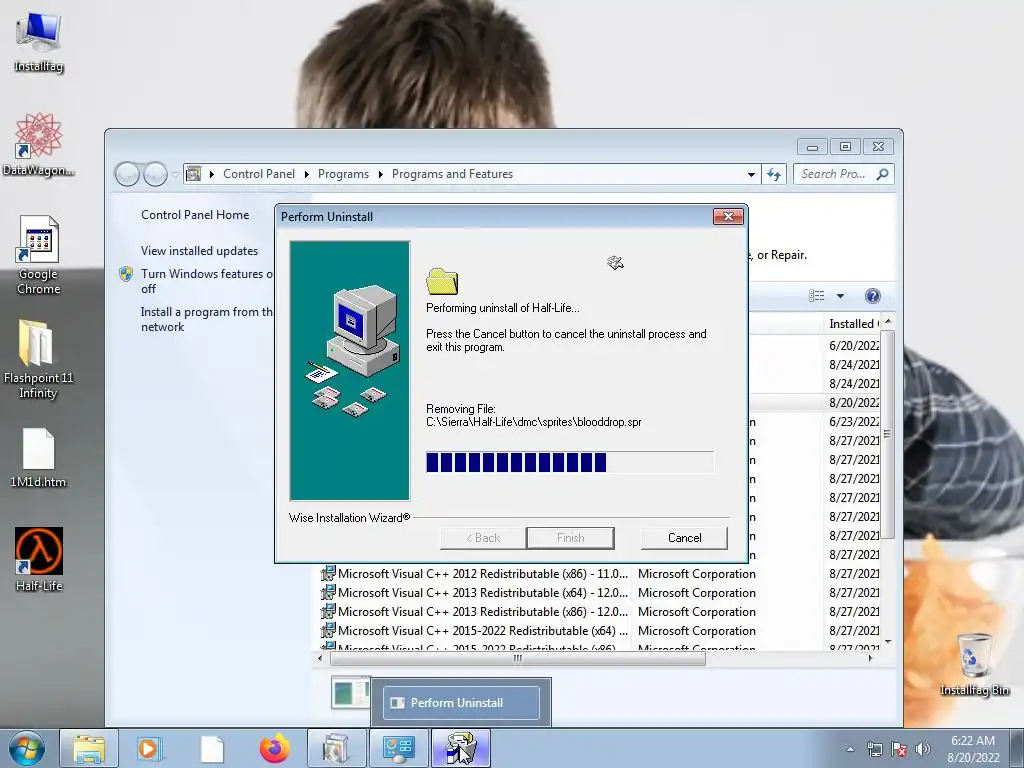
Task: Launch the Google Chrome desktop shortcut
Action: [39, 255]
